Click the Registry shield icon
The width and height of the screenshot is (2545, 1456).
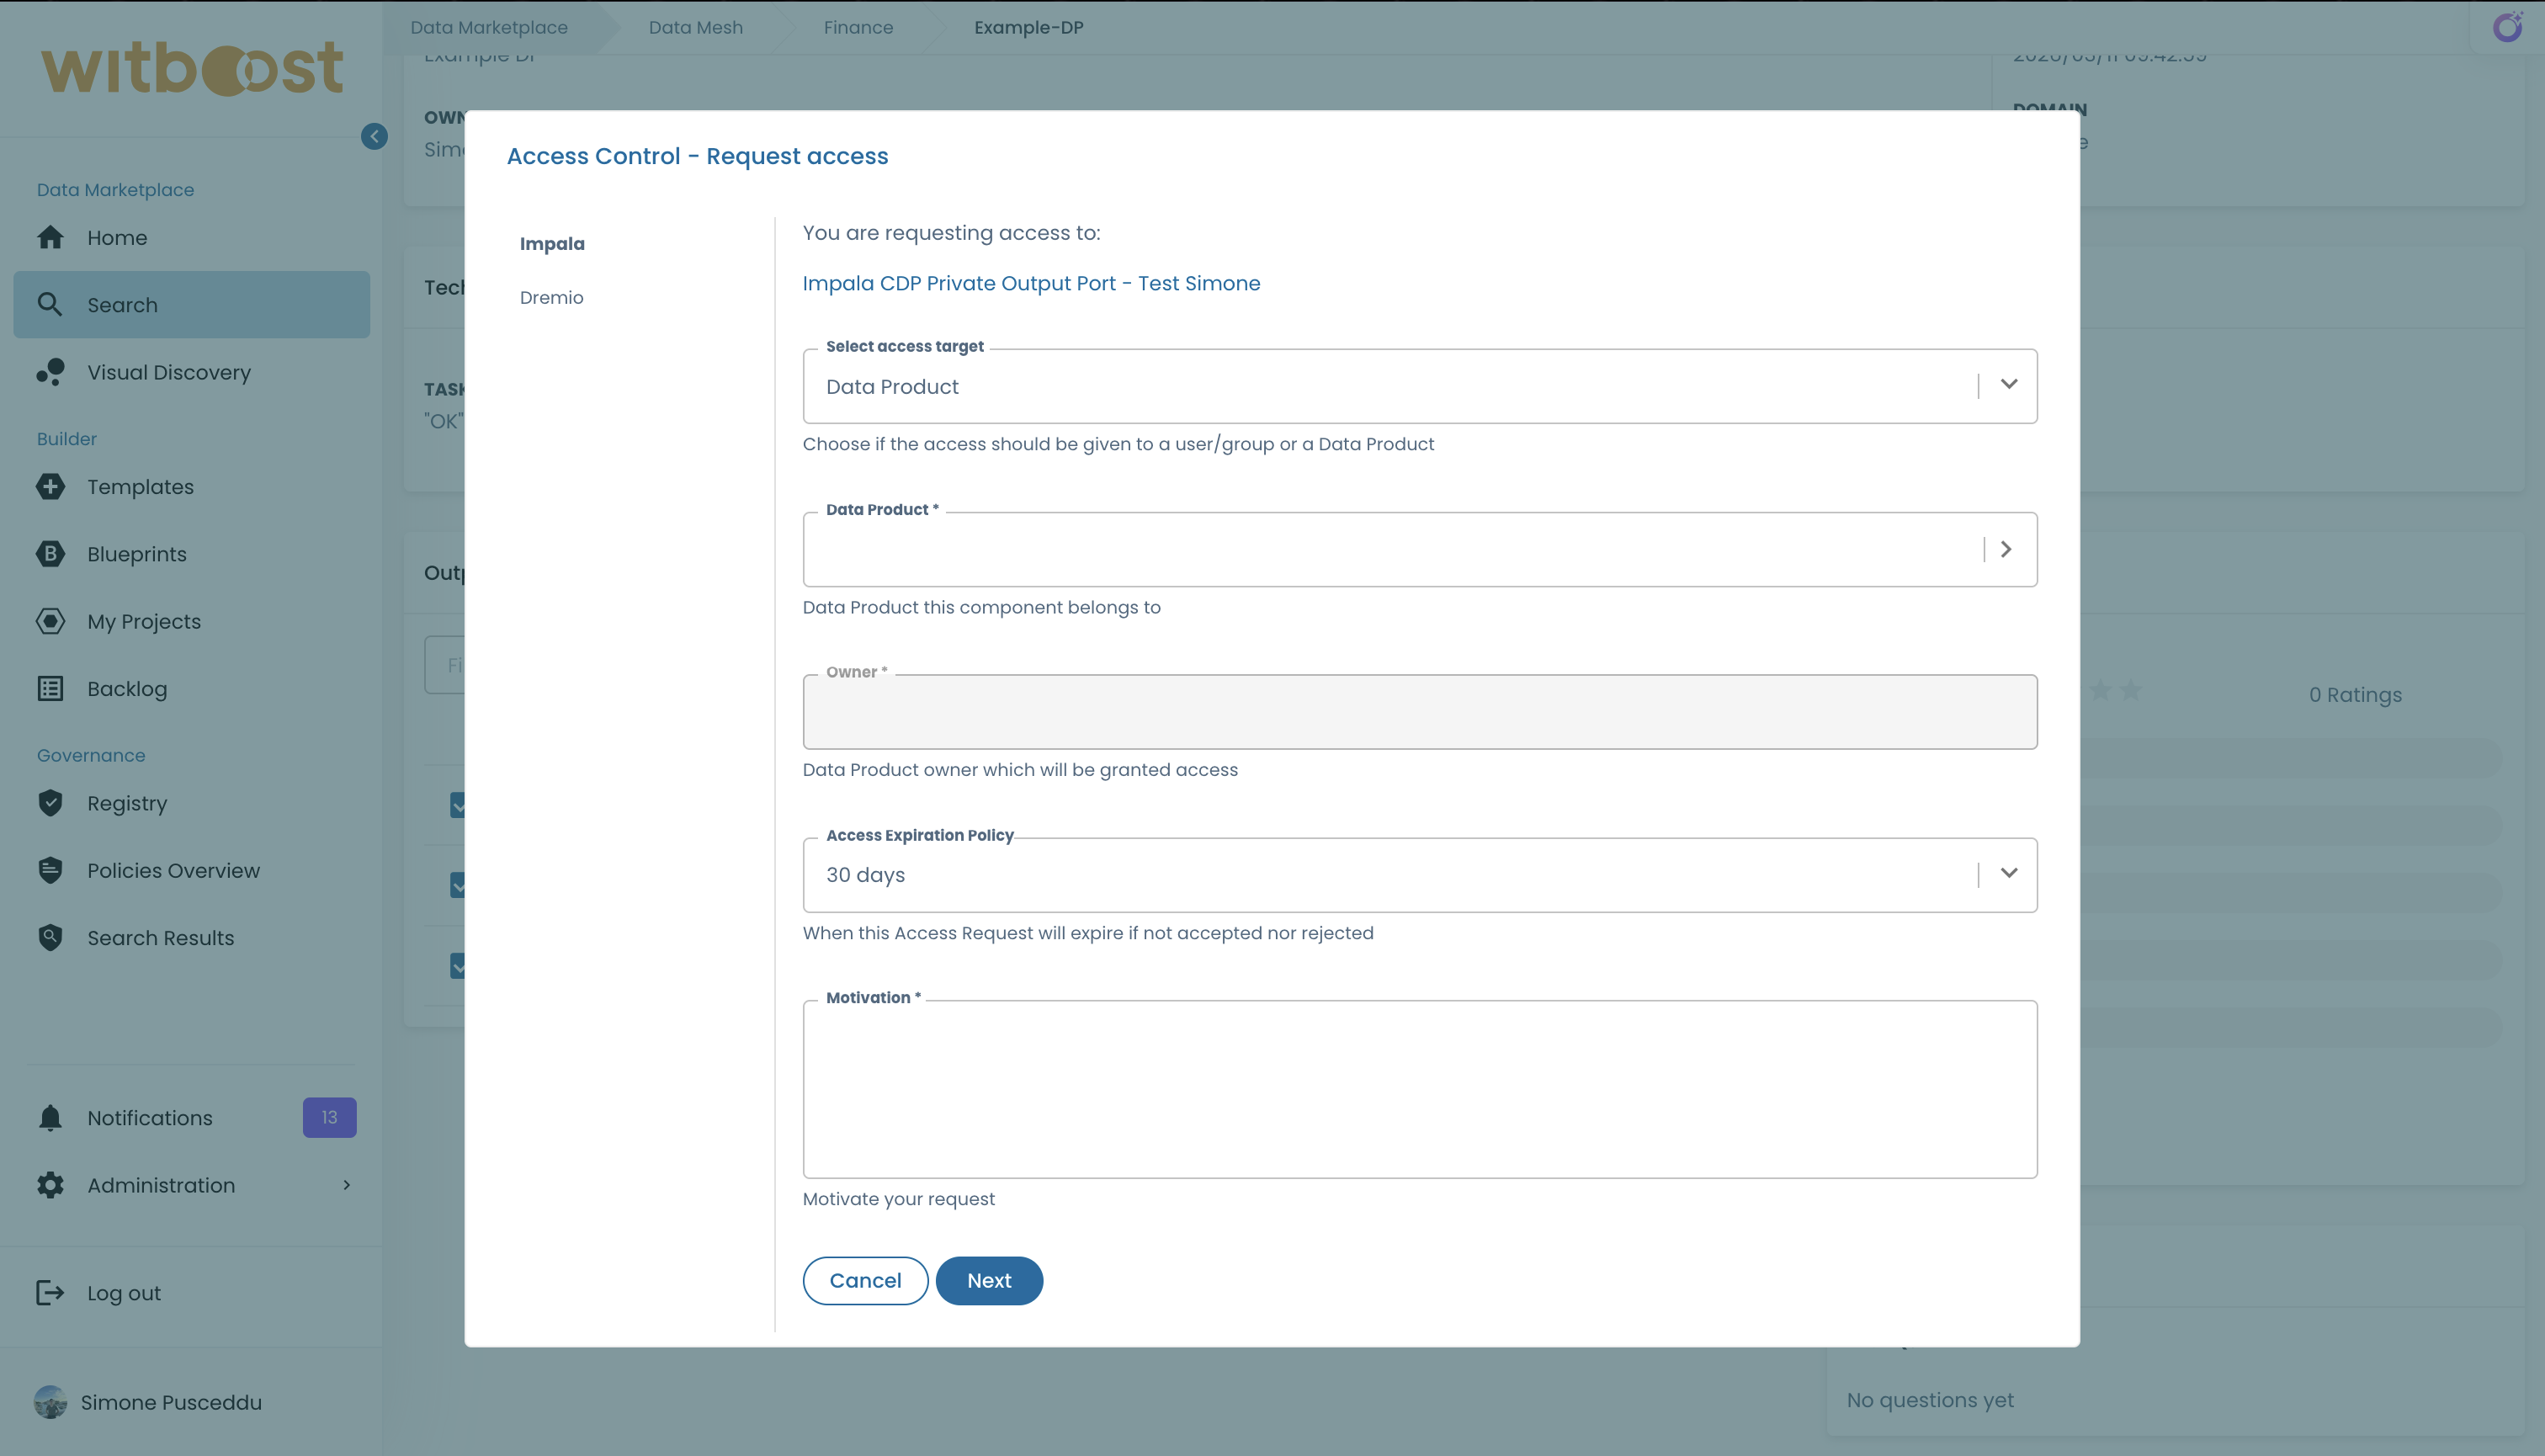coord(50,802)
